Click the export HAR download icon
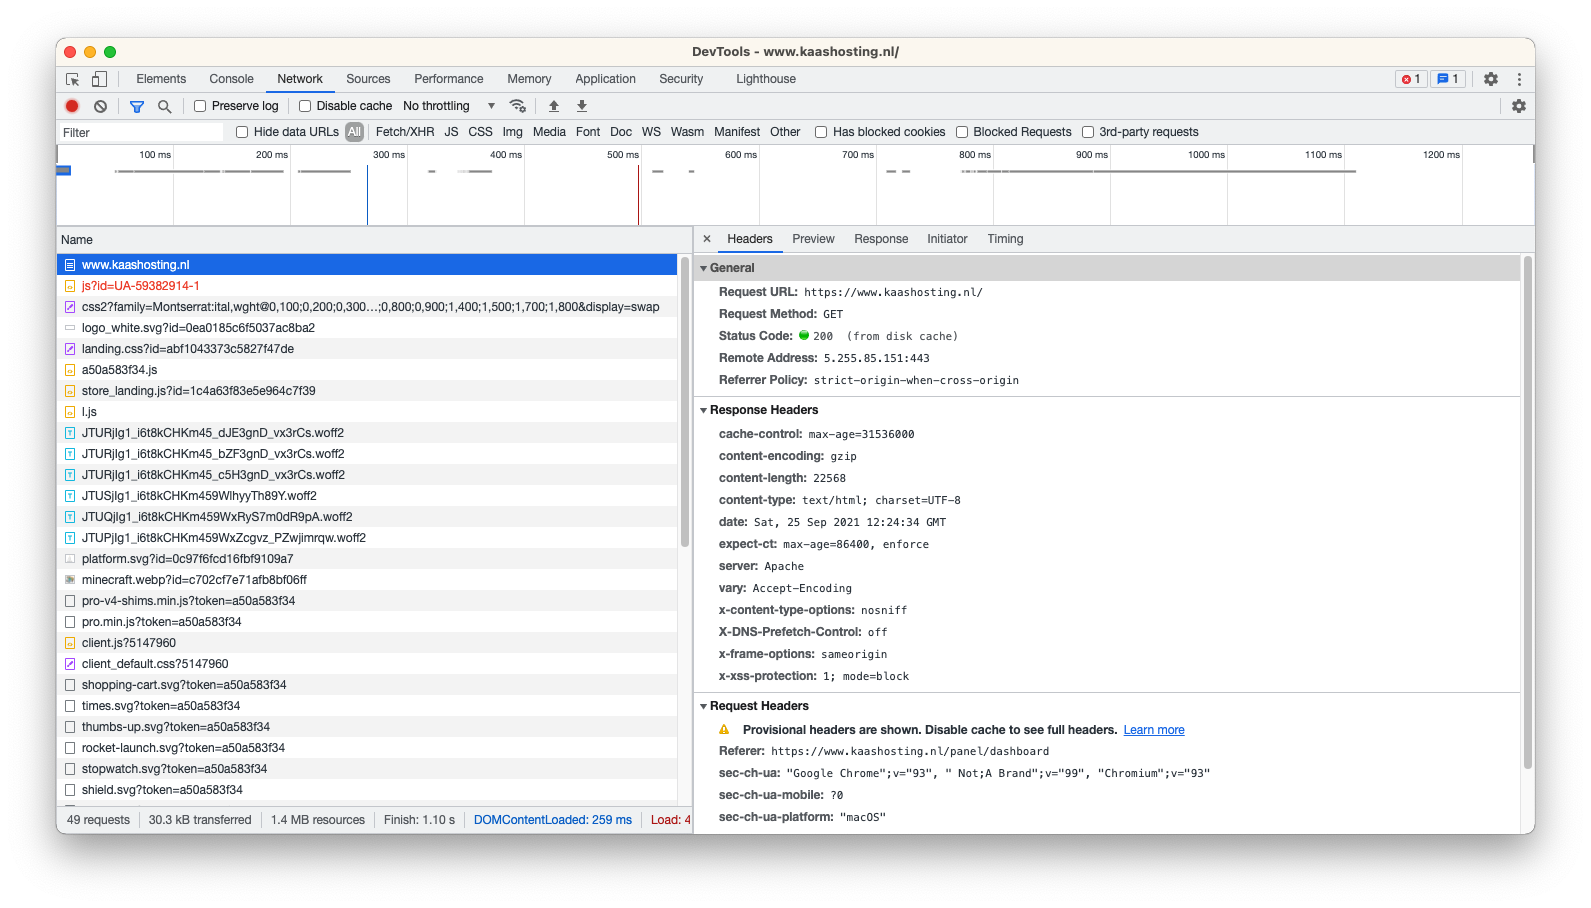 point(582,106)
